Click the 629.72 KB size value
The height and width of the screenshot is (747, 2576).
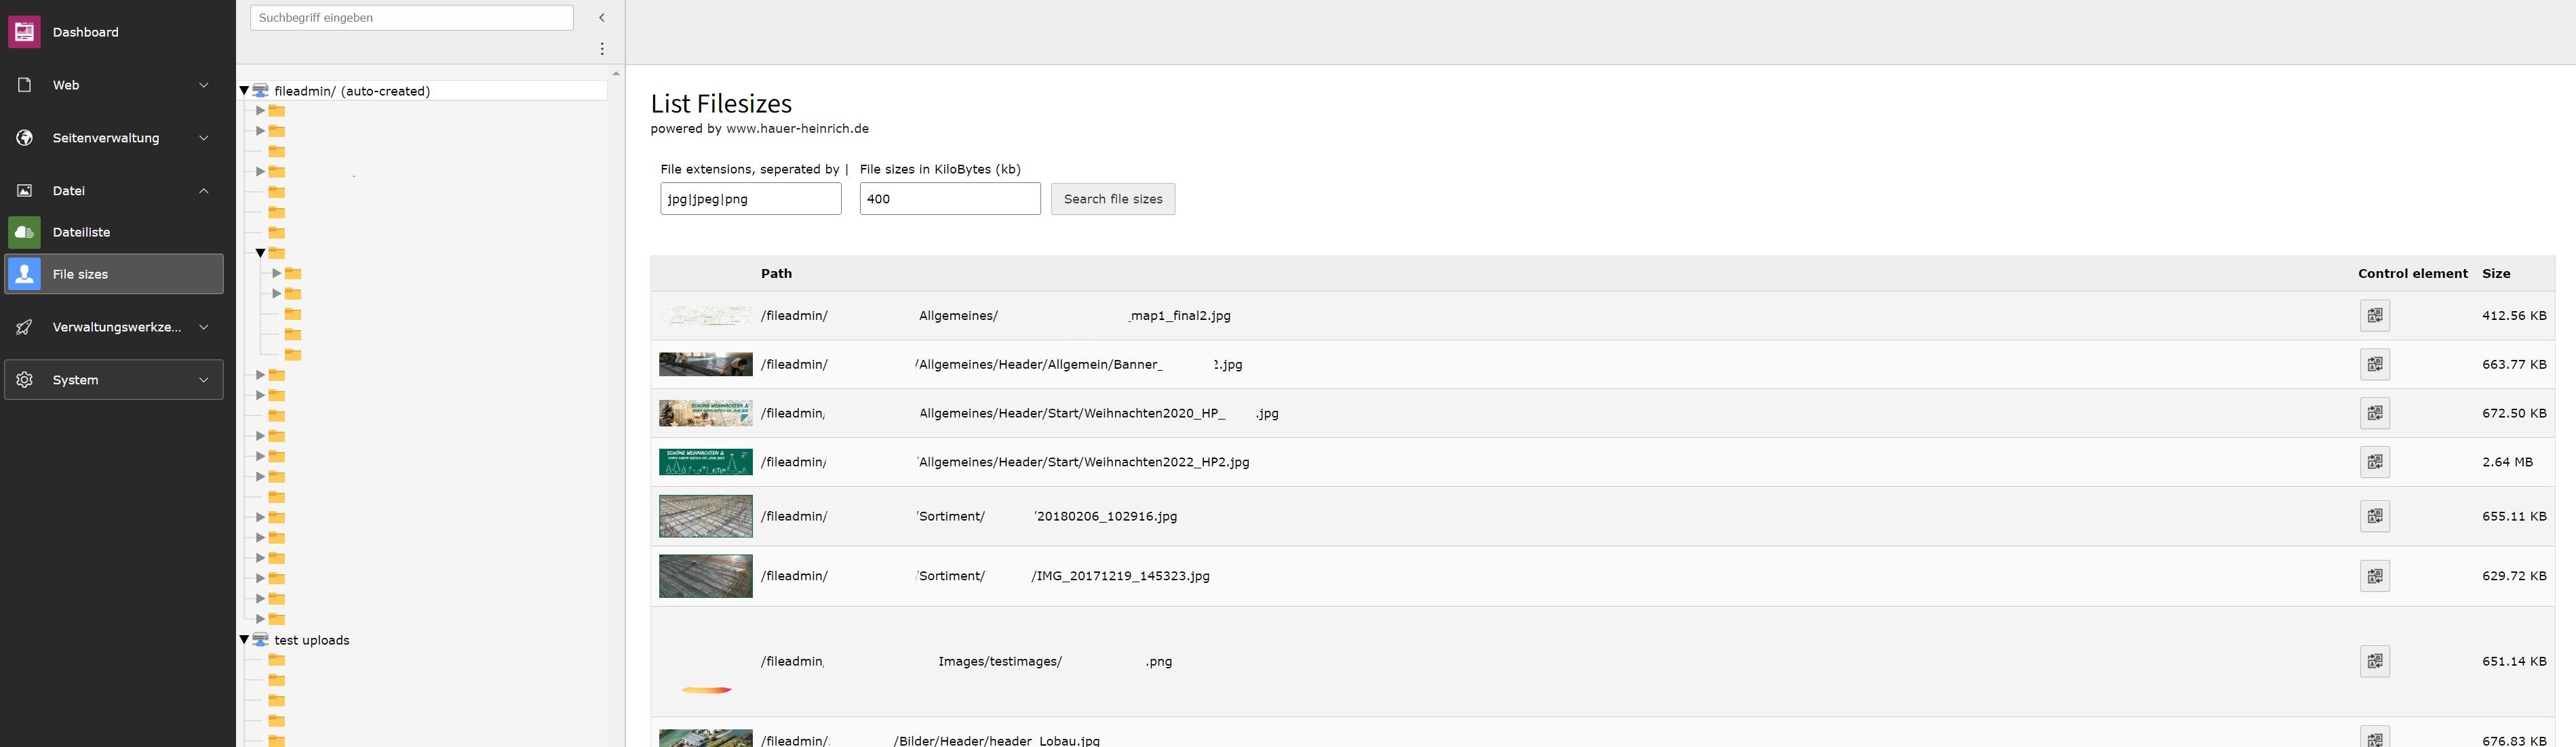[2514, 576]
